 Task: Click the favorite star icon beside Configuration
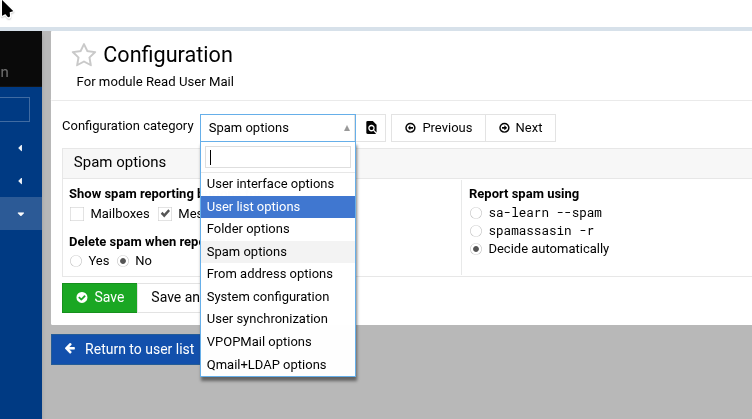pyautogui.click(x=84, y=56)
